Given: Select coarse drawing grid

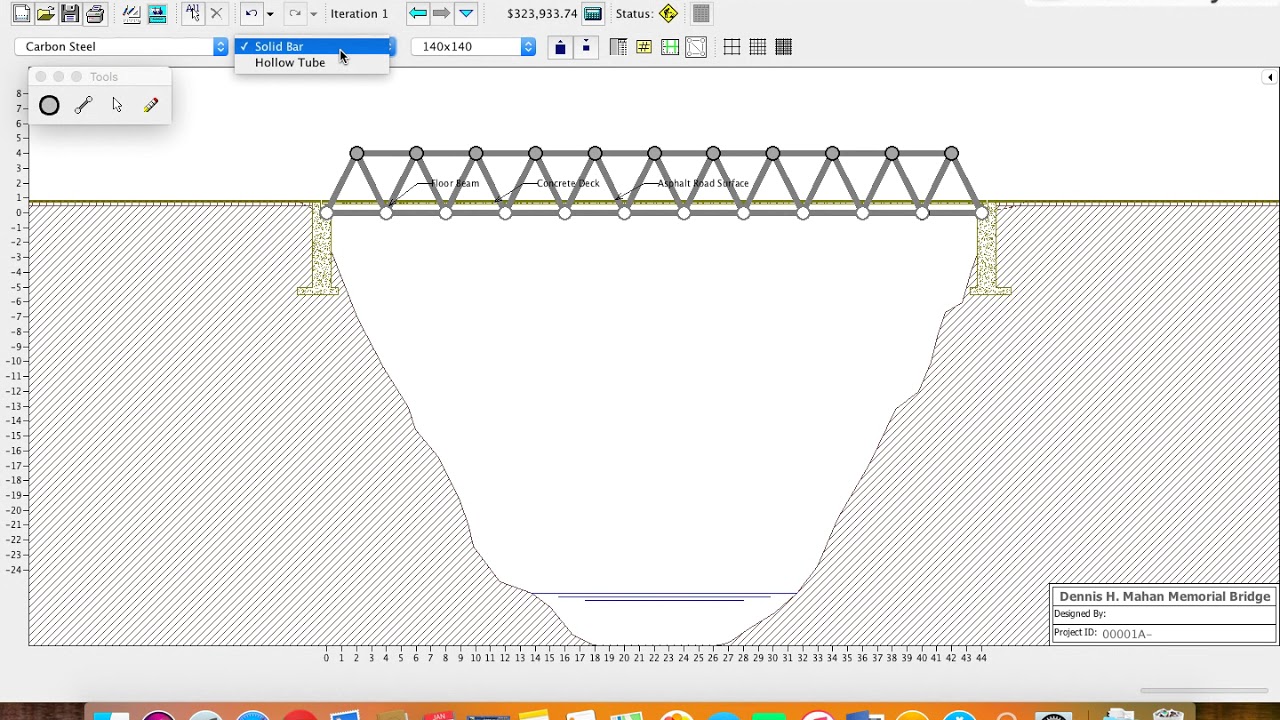Looking at the screenshot, I should [x=732, y=47].
